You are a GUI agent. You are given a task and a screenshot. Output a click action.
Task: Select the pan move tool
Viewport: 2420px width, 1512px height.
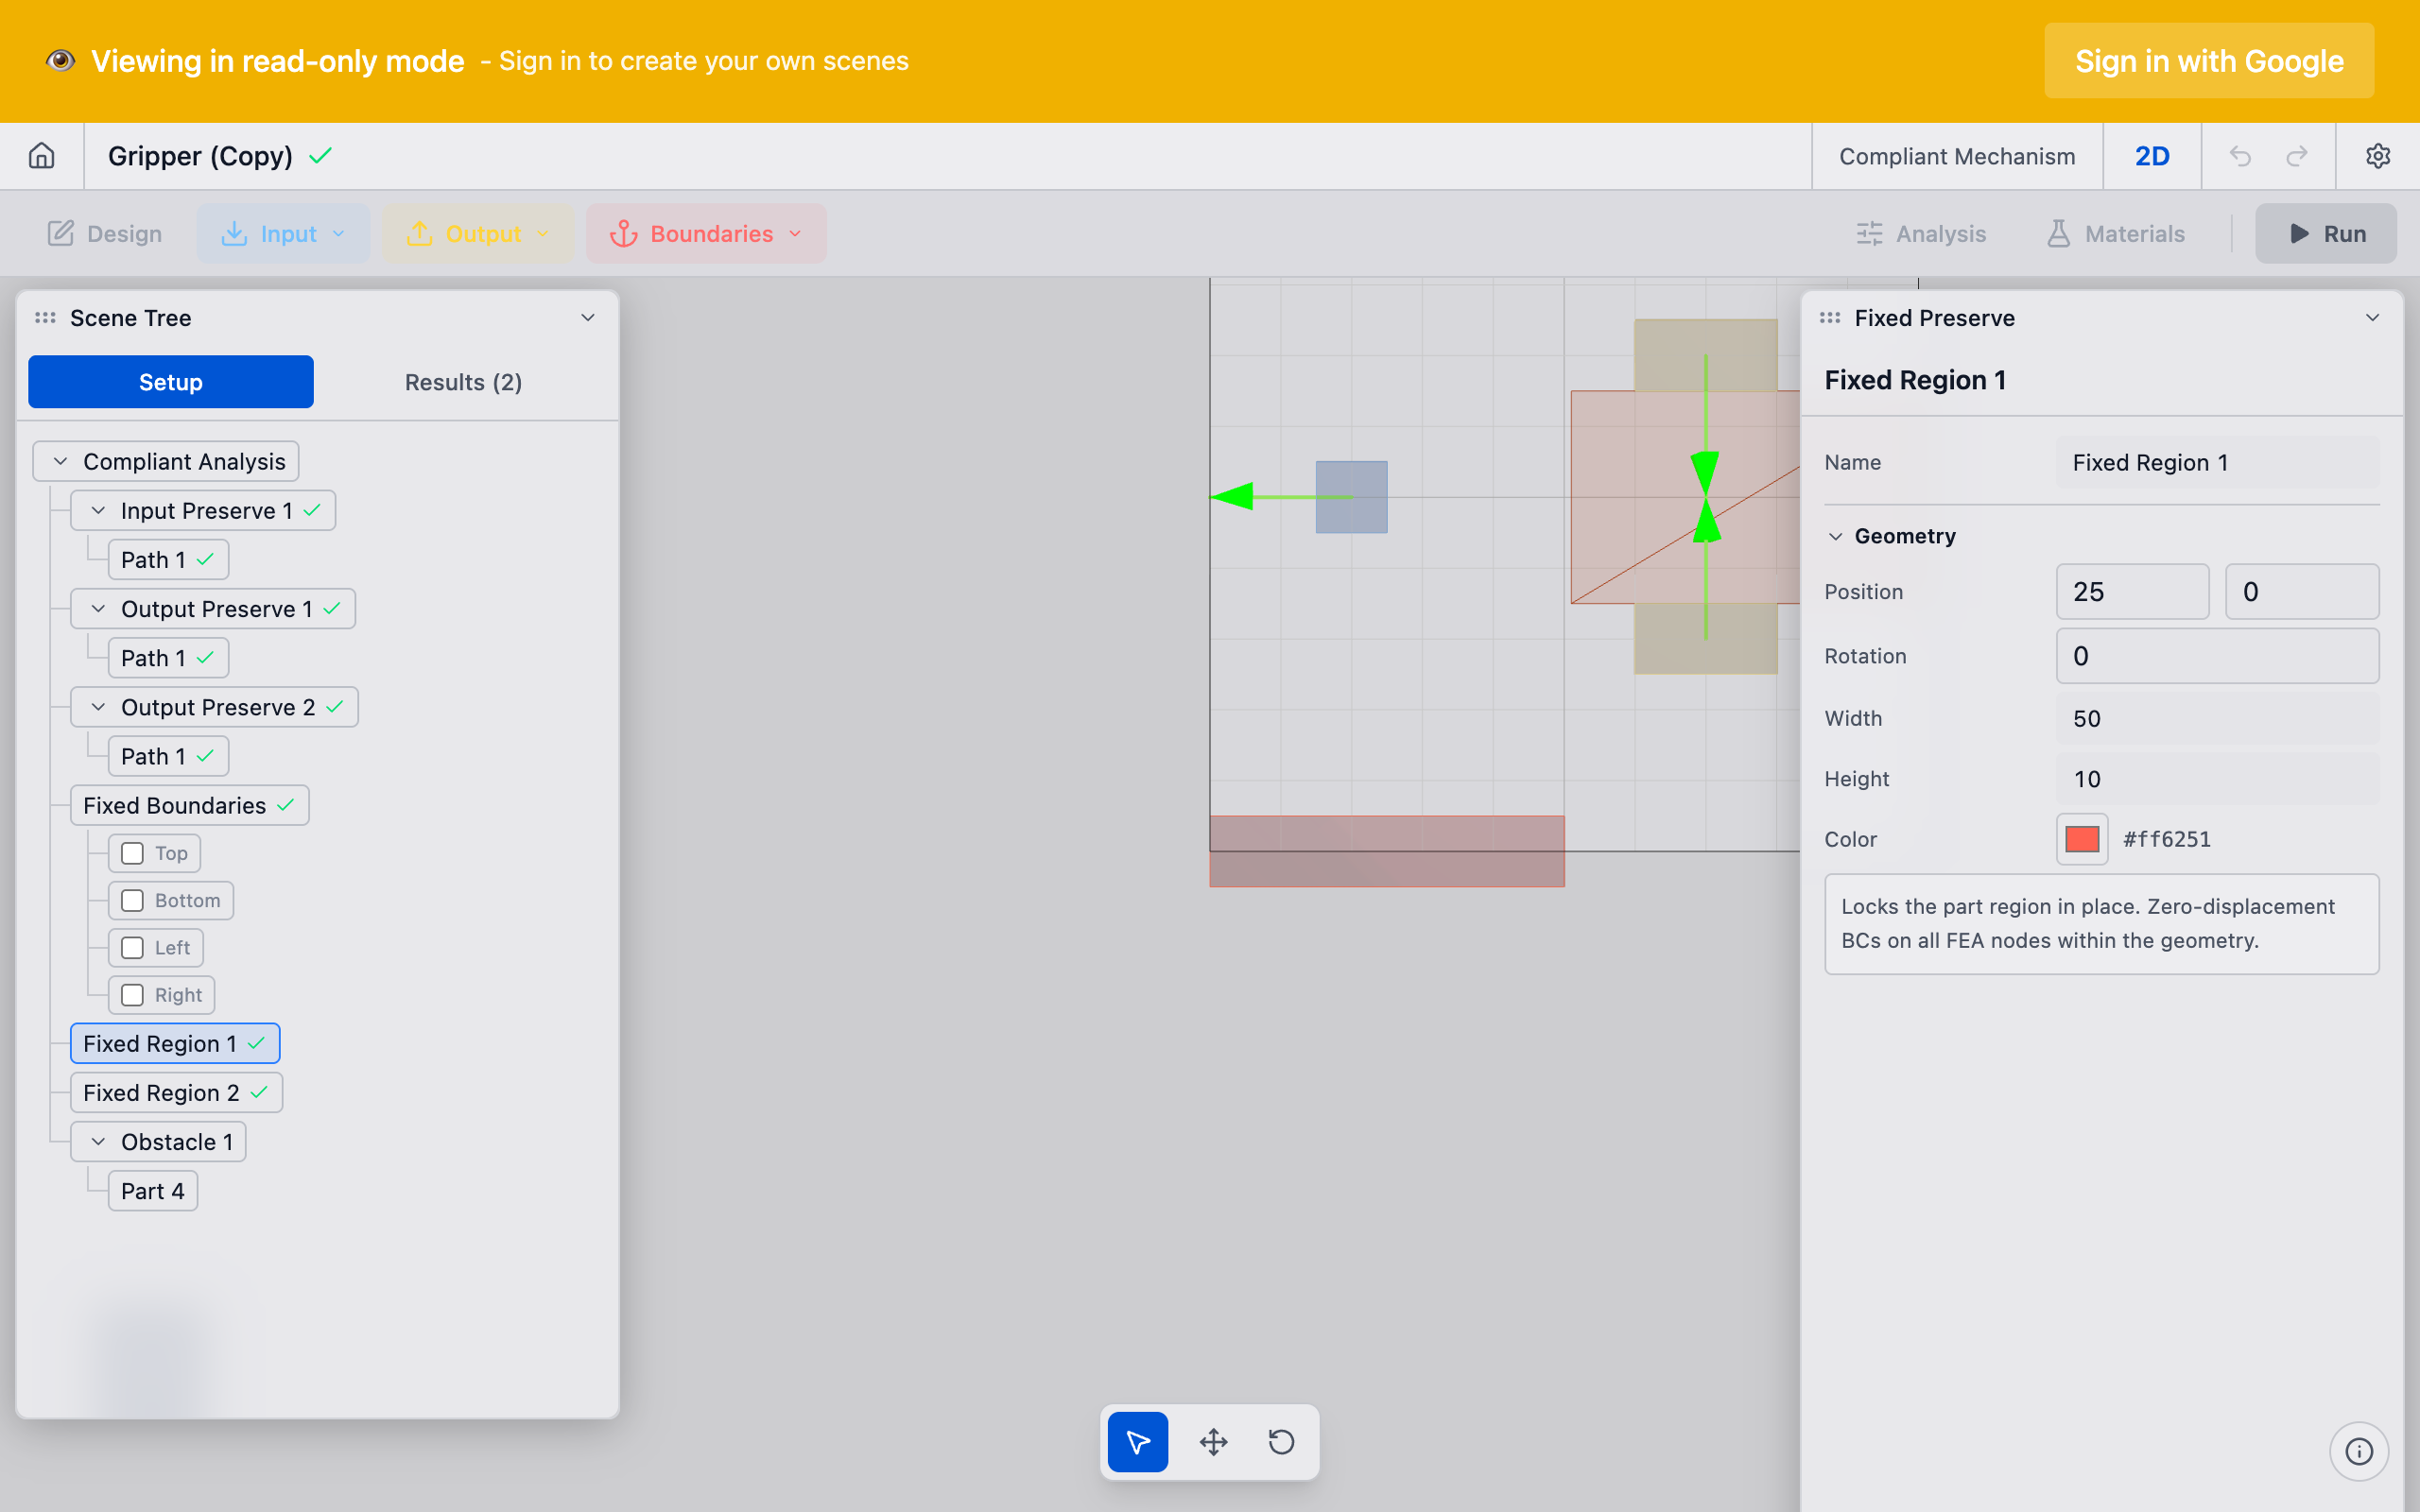pos(1213,1441)
